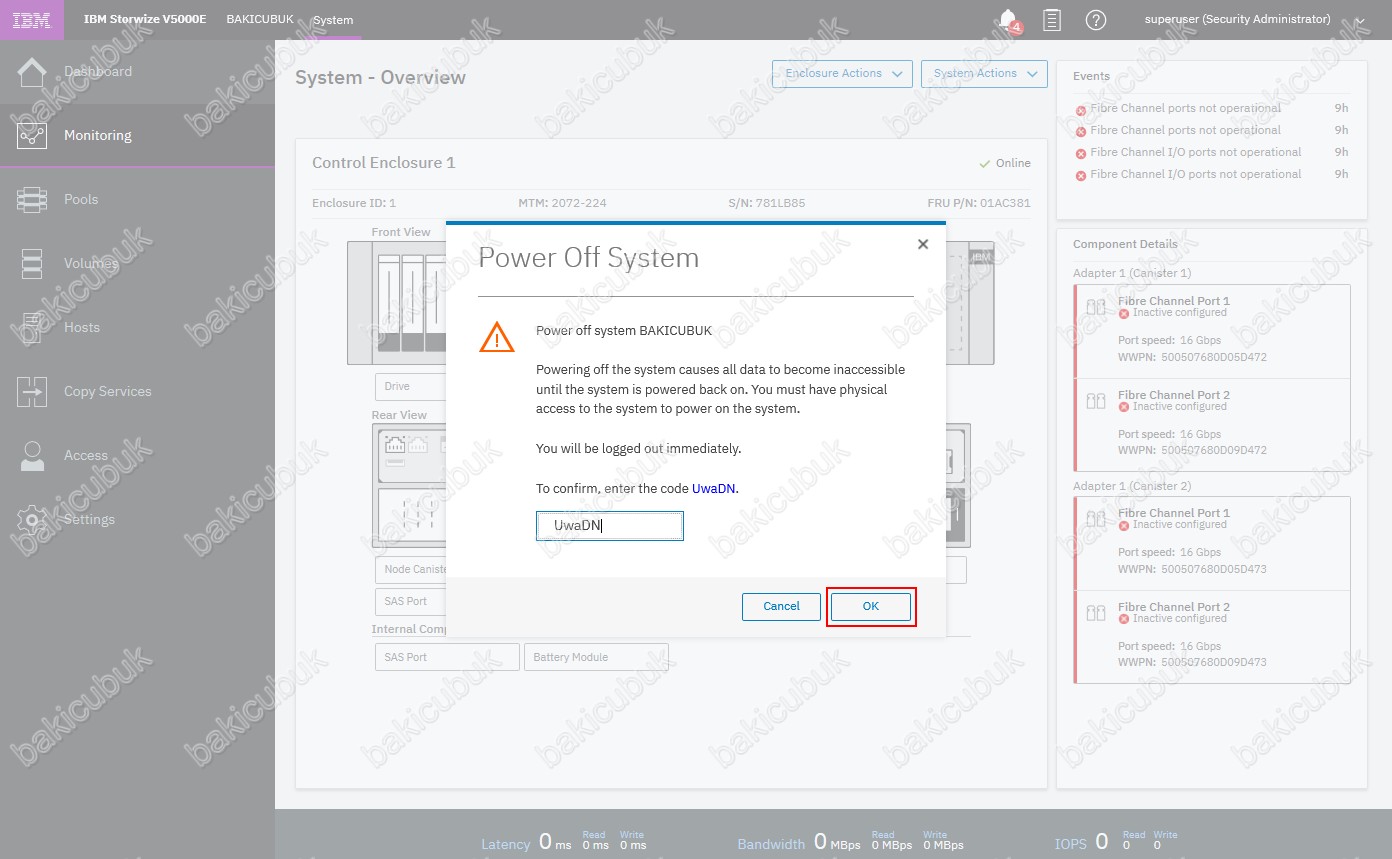Select the Canister 1 Fibre Channel Port 1 card
The height and width of the screenshot is (859, 1392).
click(x=1211, y=331)
